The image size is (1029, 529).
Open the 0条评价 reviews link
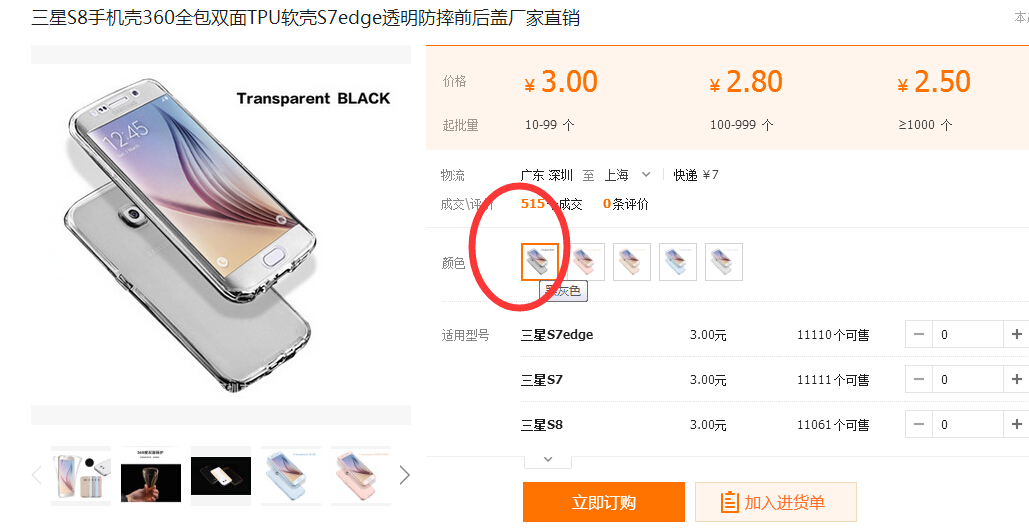tap(625, 204)
